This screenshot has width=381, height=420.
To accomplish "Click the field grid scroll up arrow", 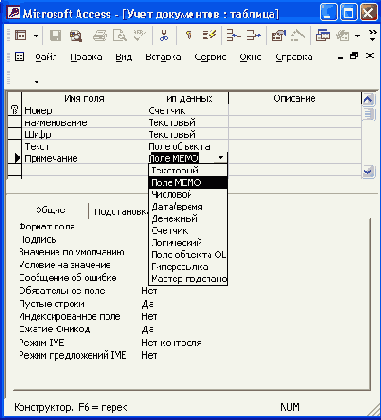I will [367, 99].
